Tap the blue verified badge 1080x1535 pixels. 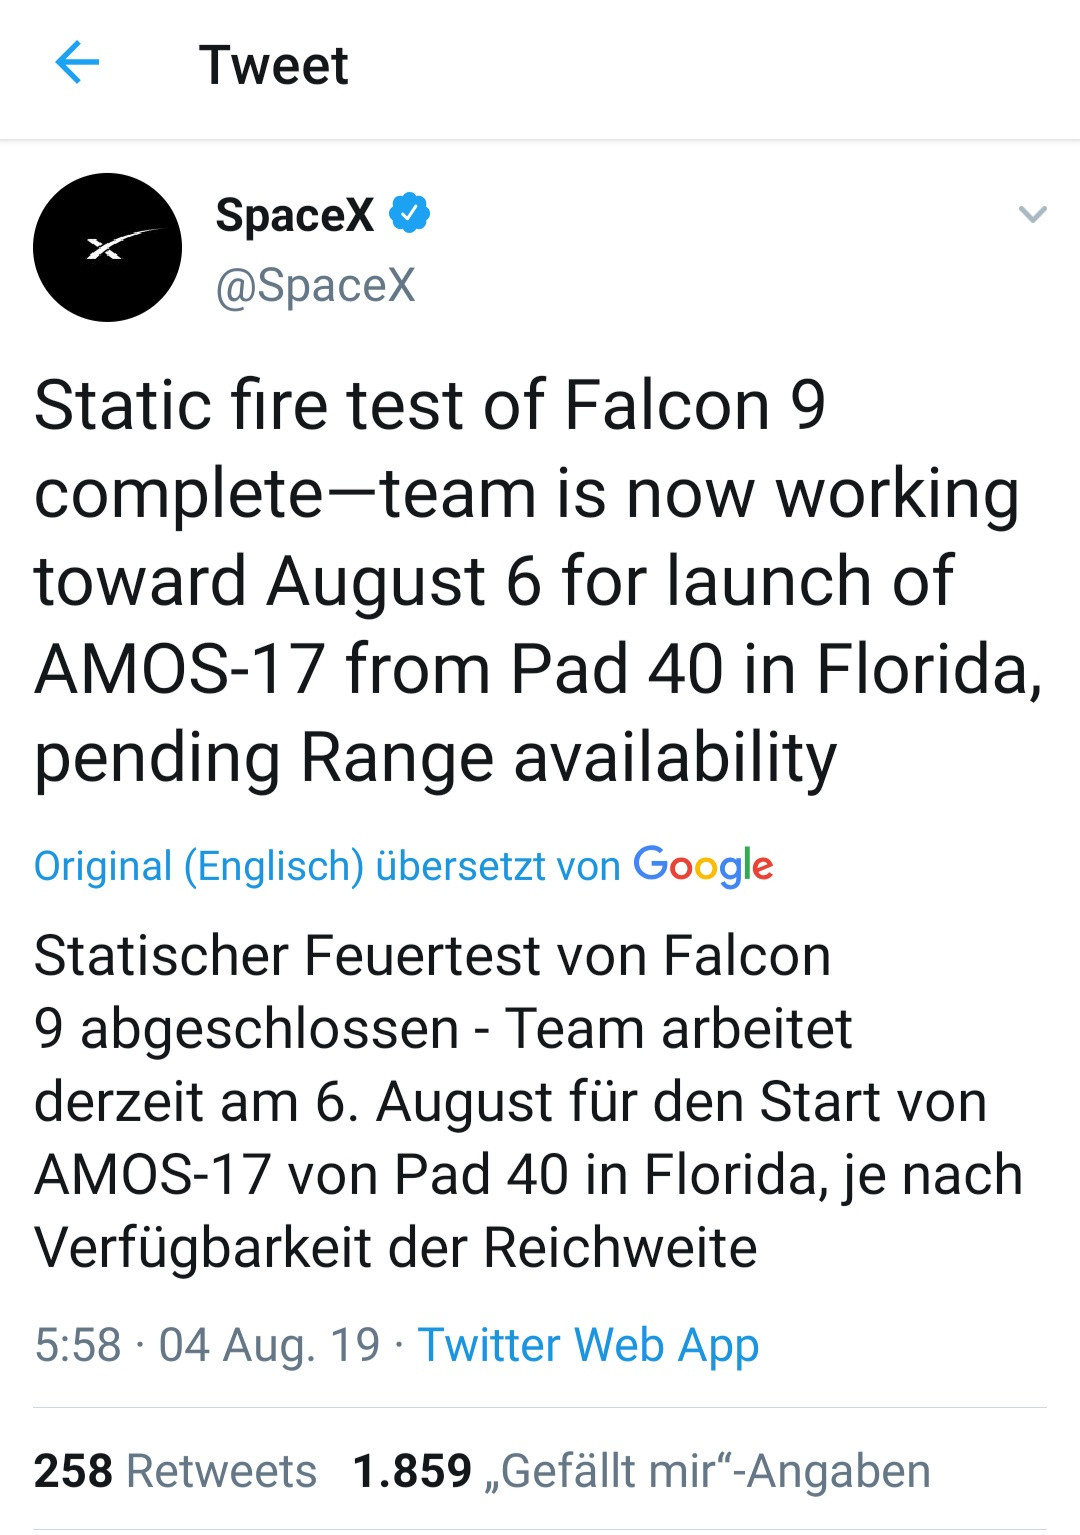tap(409, 213)
